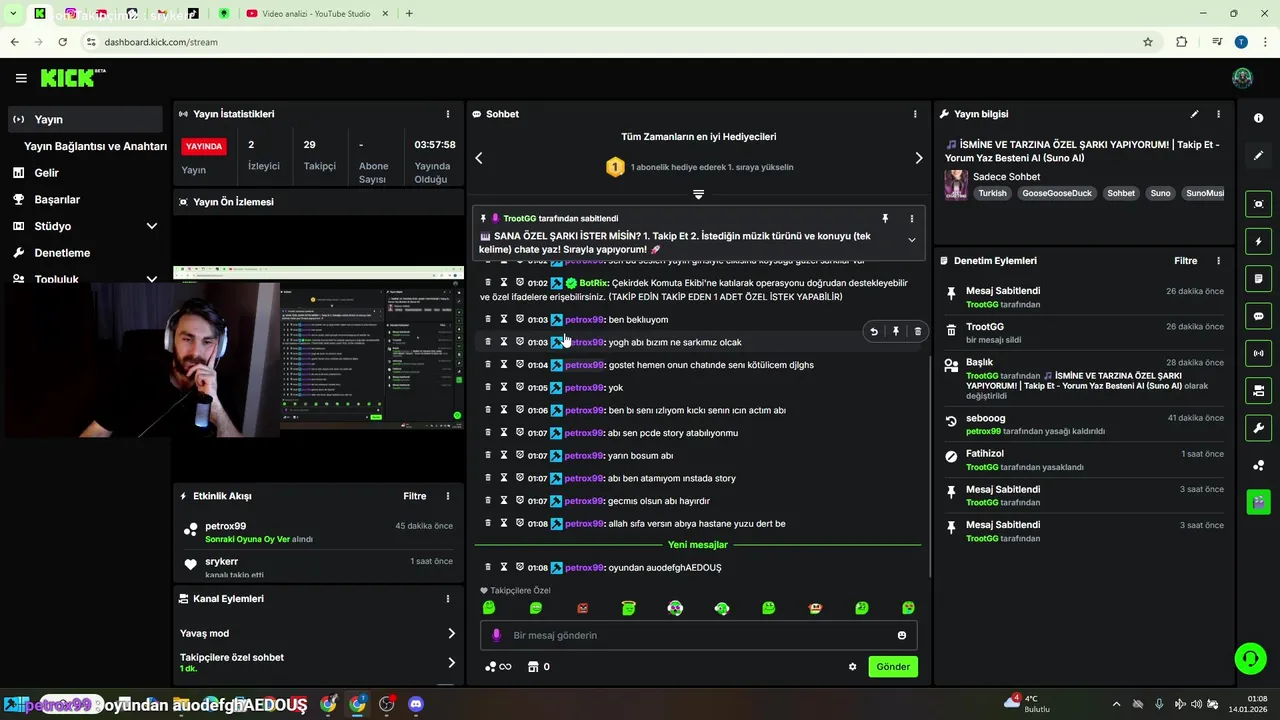The width and height of the screenshot is (1280, 720).
Task: Toggle the lightning activity feed icon
Action: coord(1258,241)
